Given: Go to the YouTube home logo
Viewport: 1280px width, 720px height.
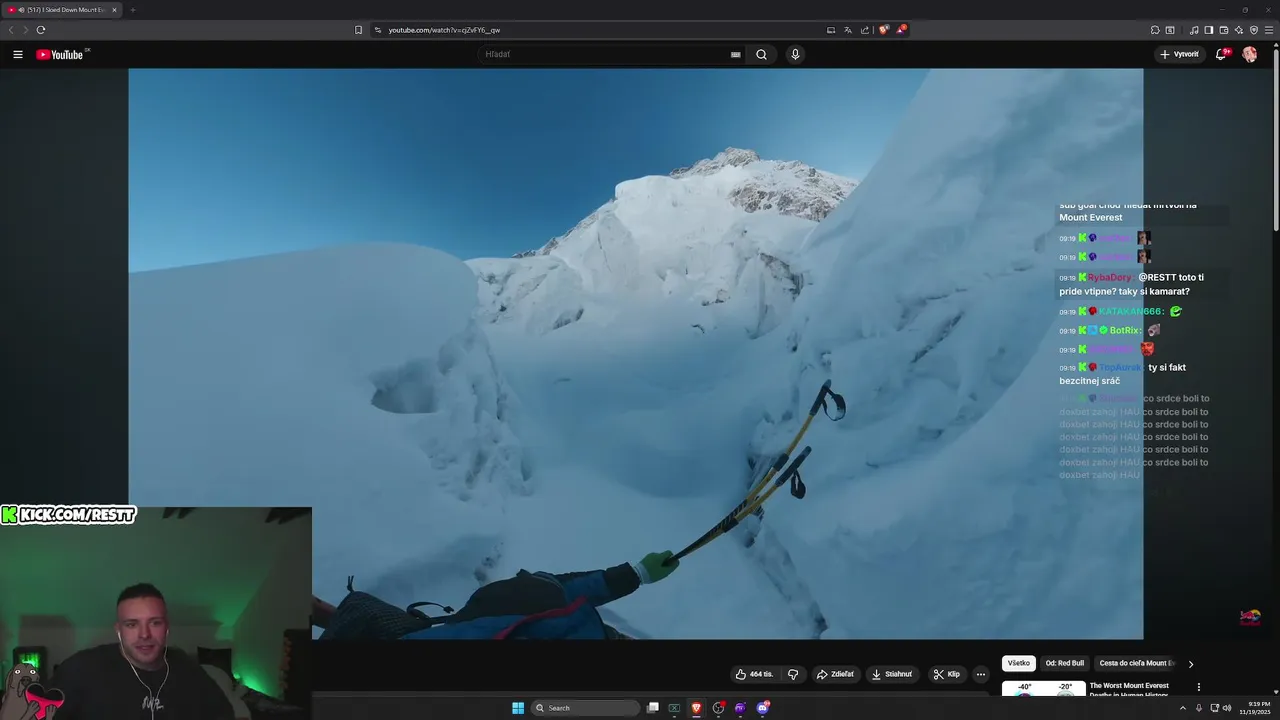Looking at the screenshot, I should (x=62, y=54).
